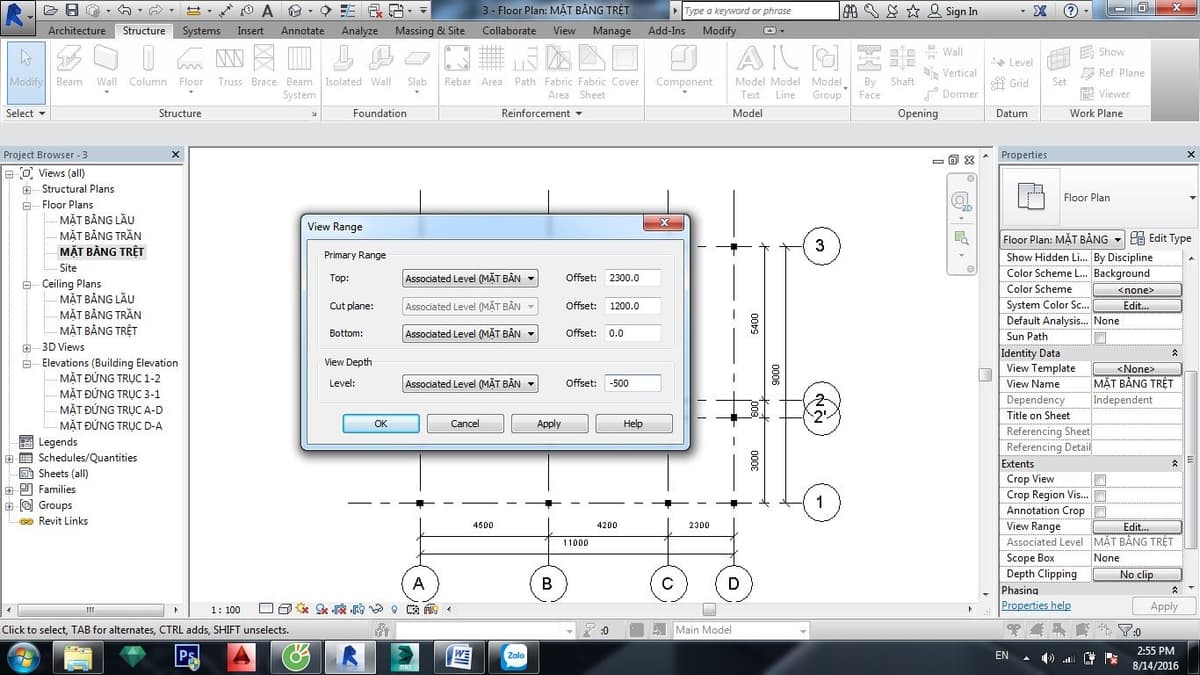Select the Model Line tool
The width and height of the screenshot is (1200, 675).
(785, 72)
